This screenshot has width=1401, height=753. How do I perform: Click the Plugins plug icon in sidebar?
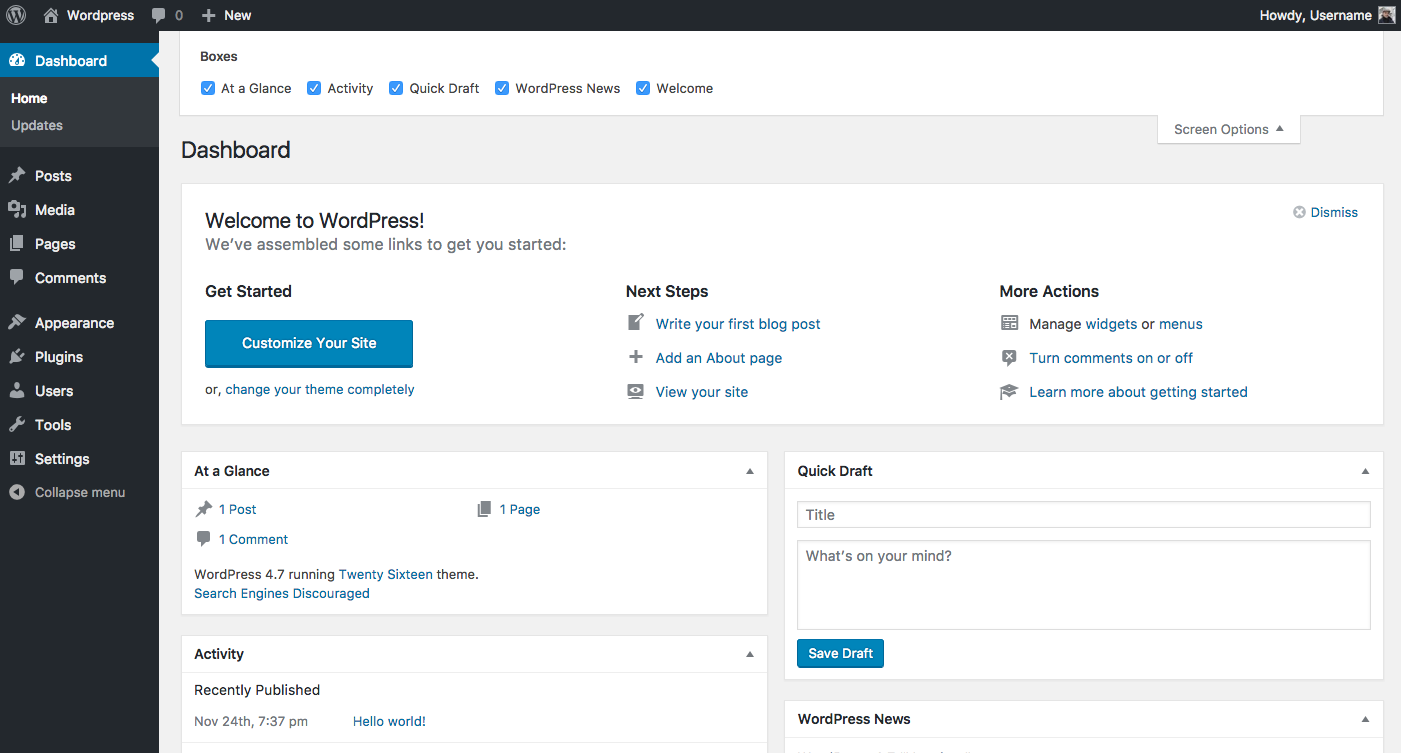coord(17,357)
